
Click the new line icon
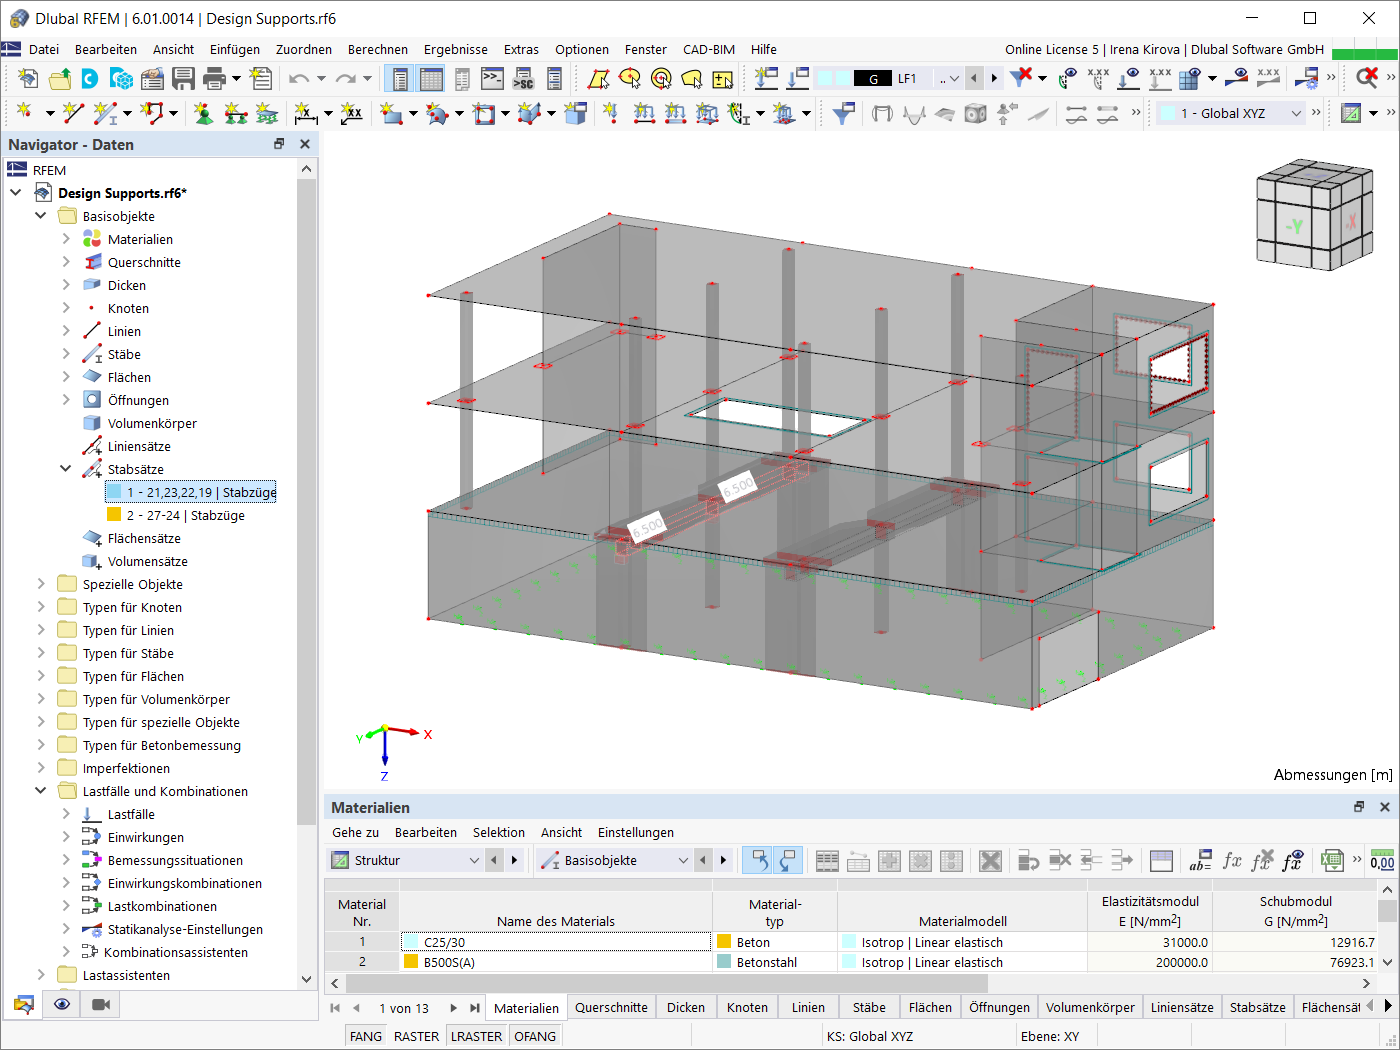[x=72, y=113]
